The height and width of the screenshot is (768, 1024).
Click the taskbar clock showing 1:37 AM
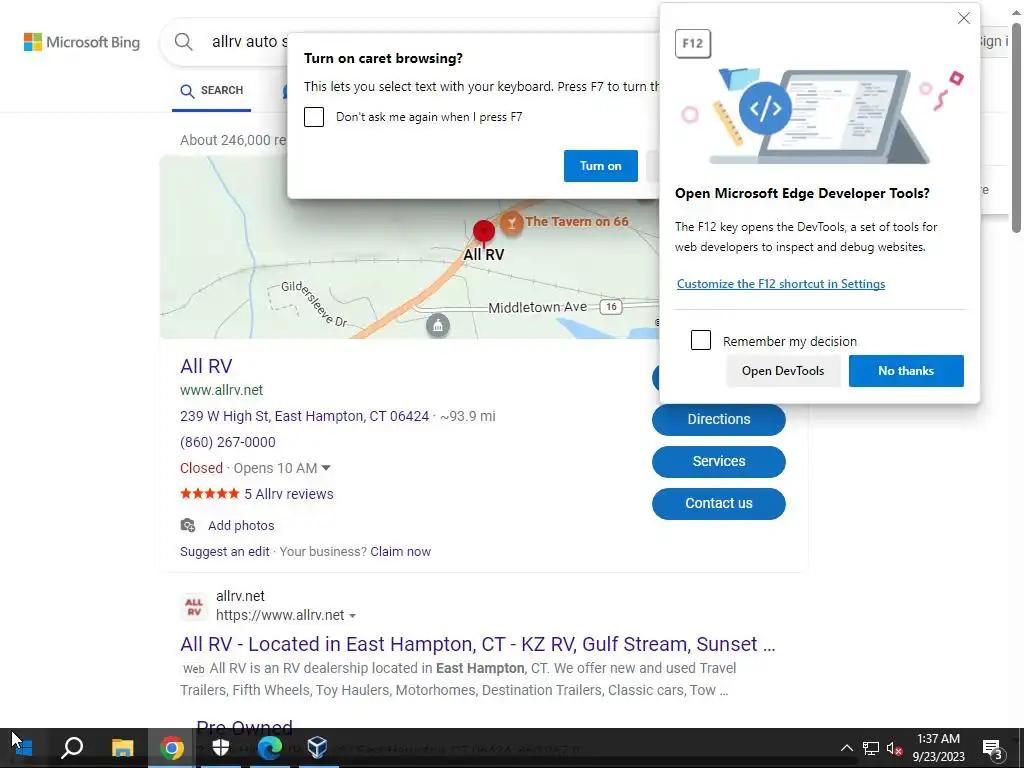pyautogui.click(x=938, y=748)
